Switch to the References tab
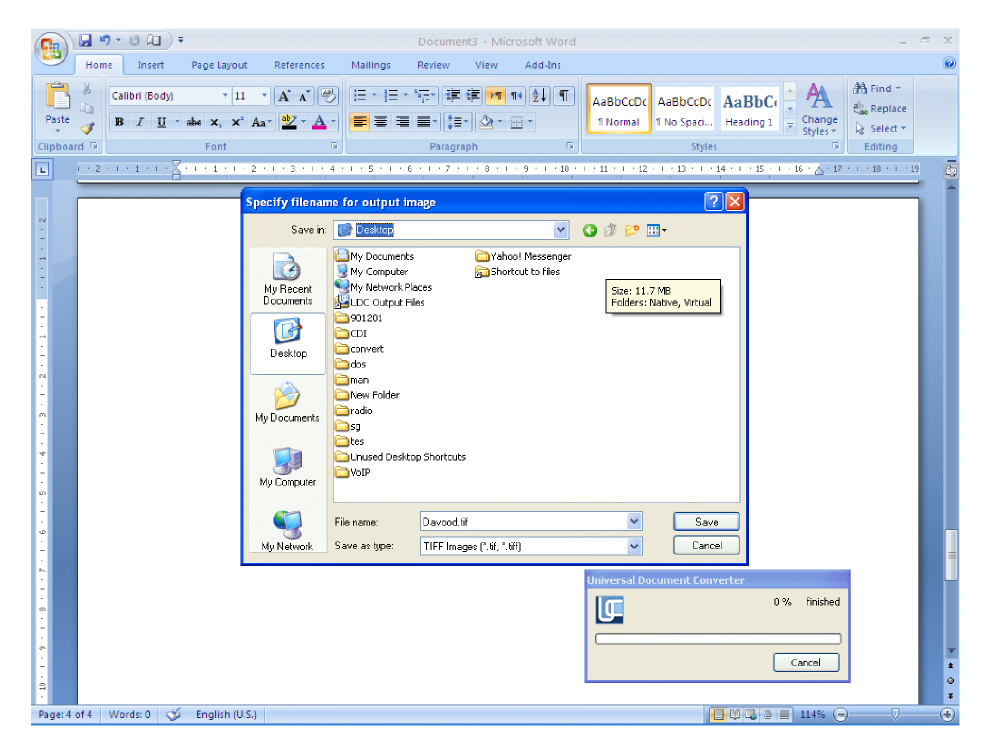 299,65
